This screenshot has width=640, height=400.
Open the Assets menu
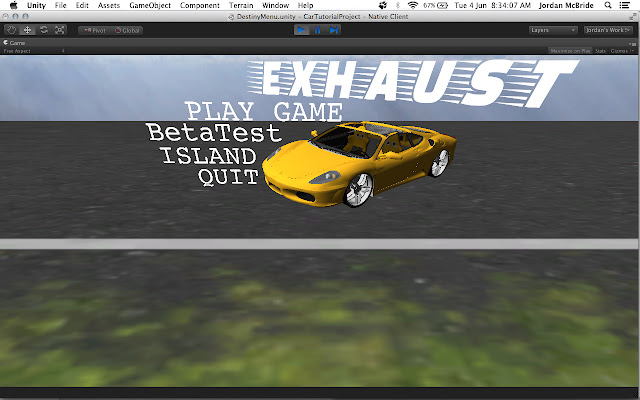click(x=109, y=5)
